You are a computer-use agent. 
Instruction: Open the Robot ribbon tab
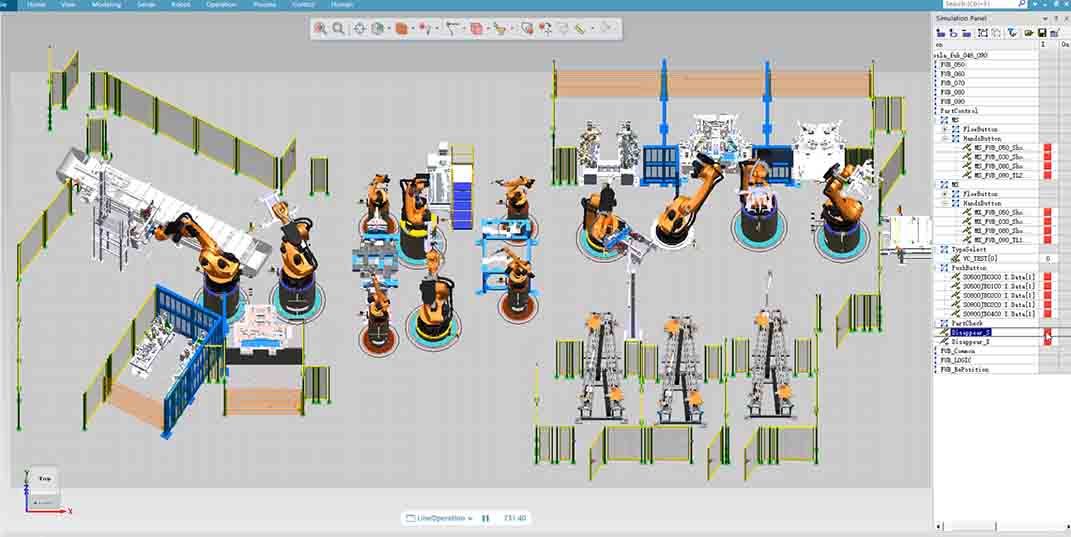point(181,5)
